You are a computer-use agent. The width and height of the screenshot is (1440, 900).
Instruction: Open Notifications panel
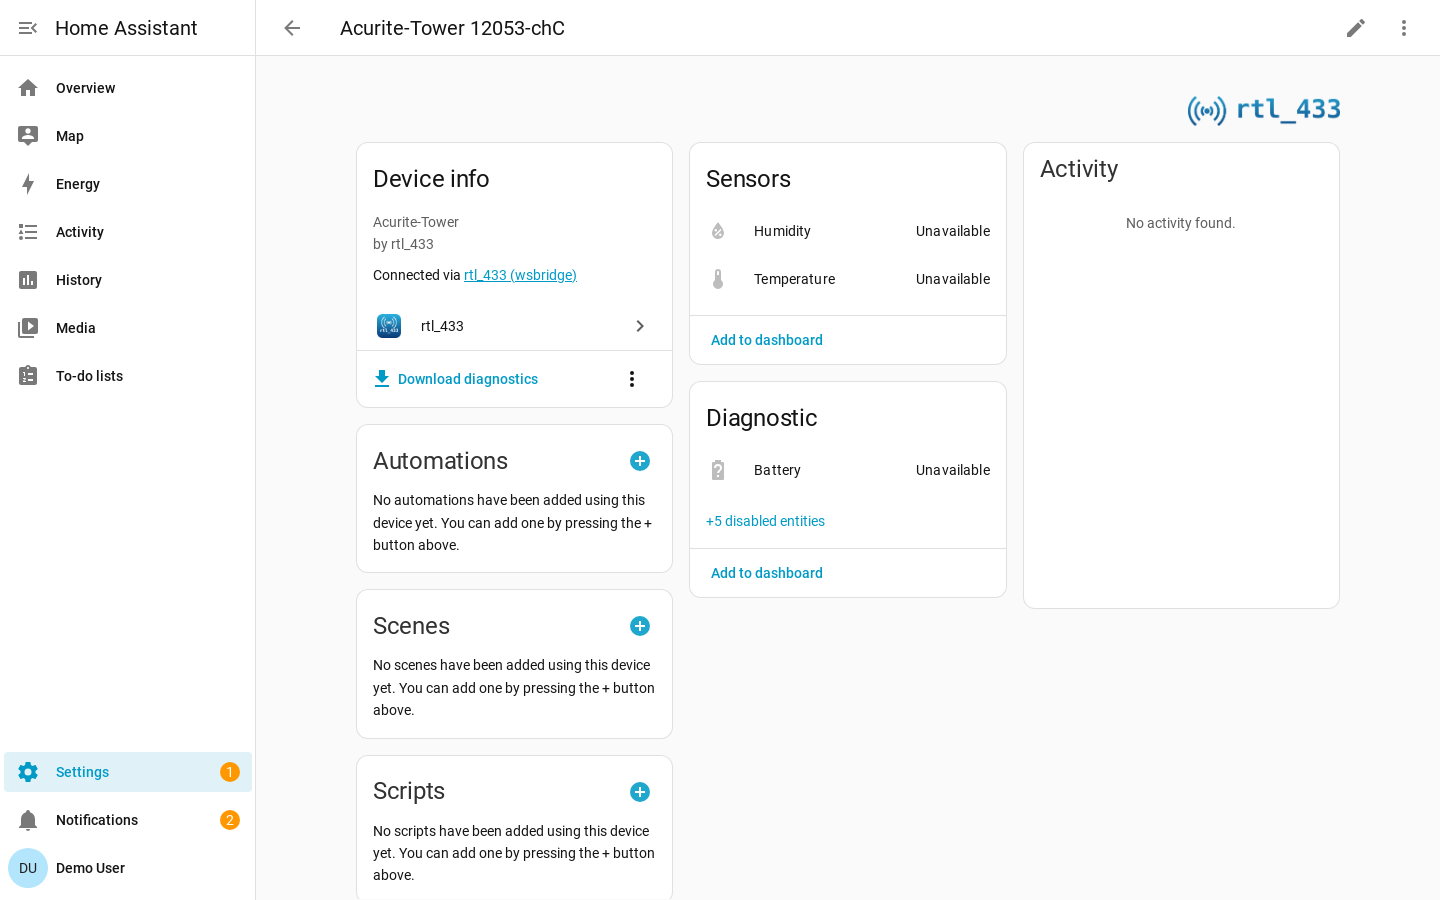(x=128, y=820)
